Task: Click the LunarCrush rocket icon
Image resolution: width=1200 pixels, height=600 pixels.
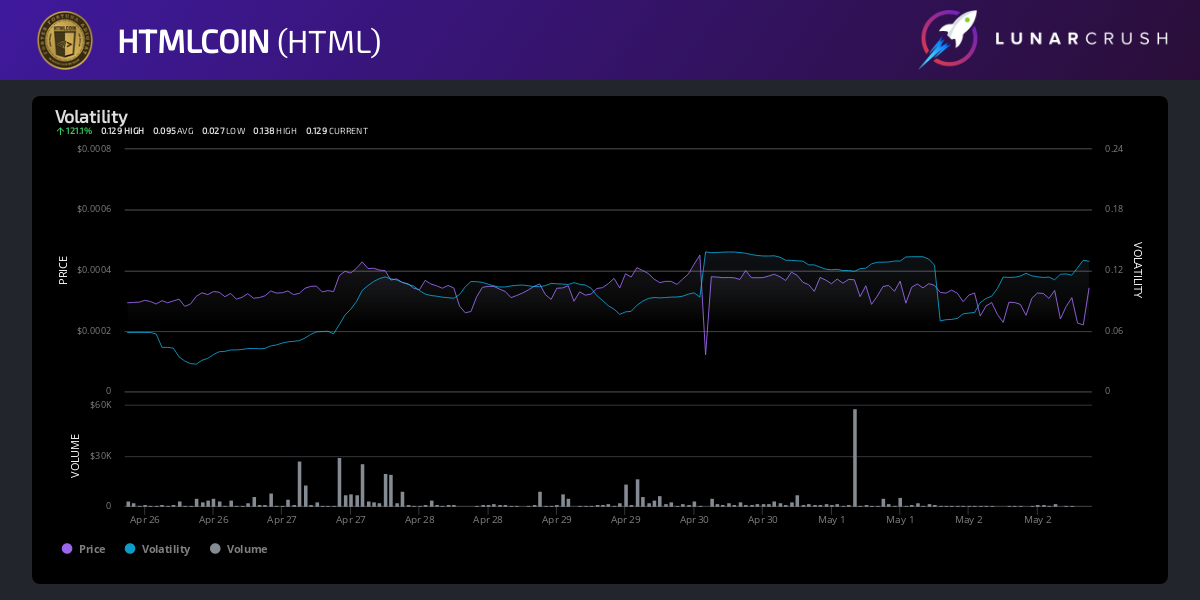Action: pos(948,40)
